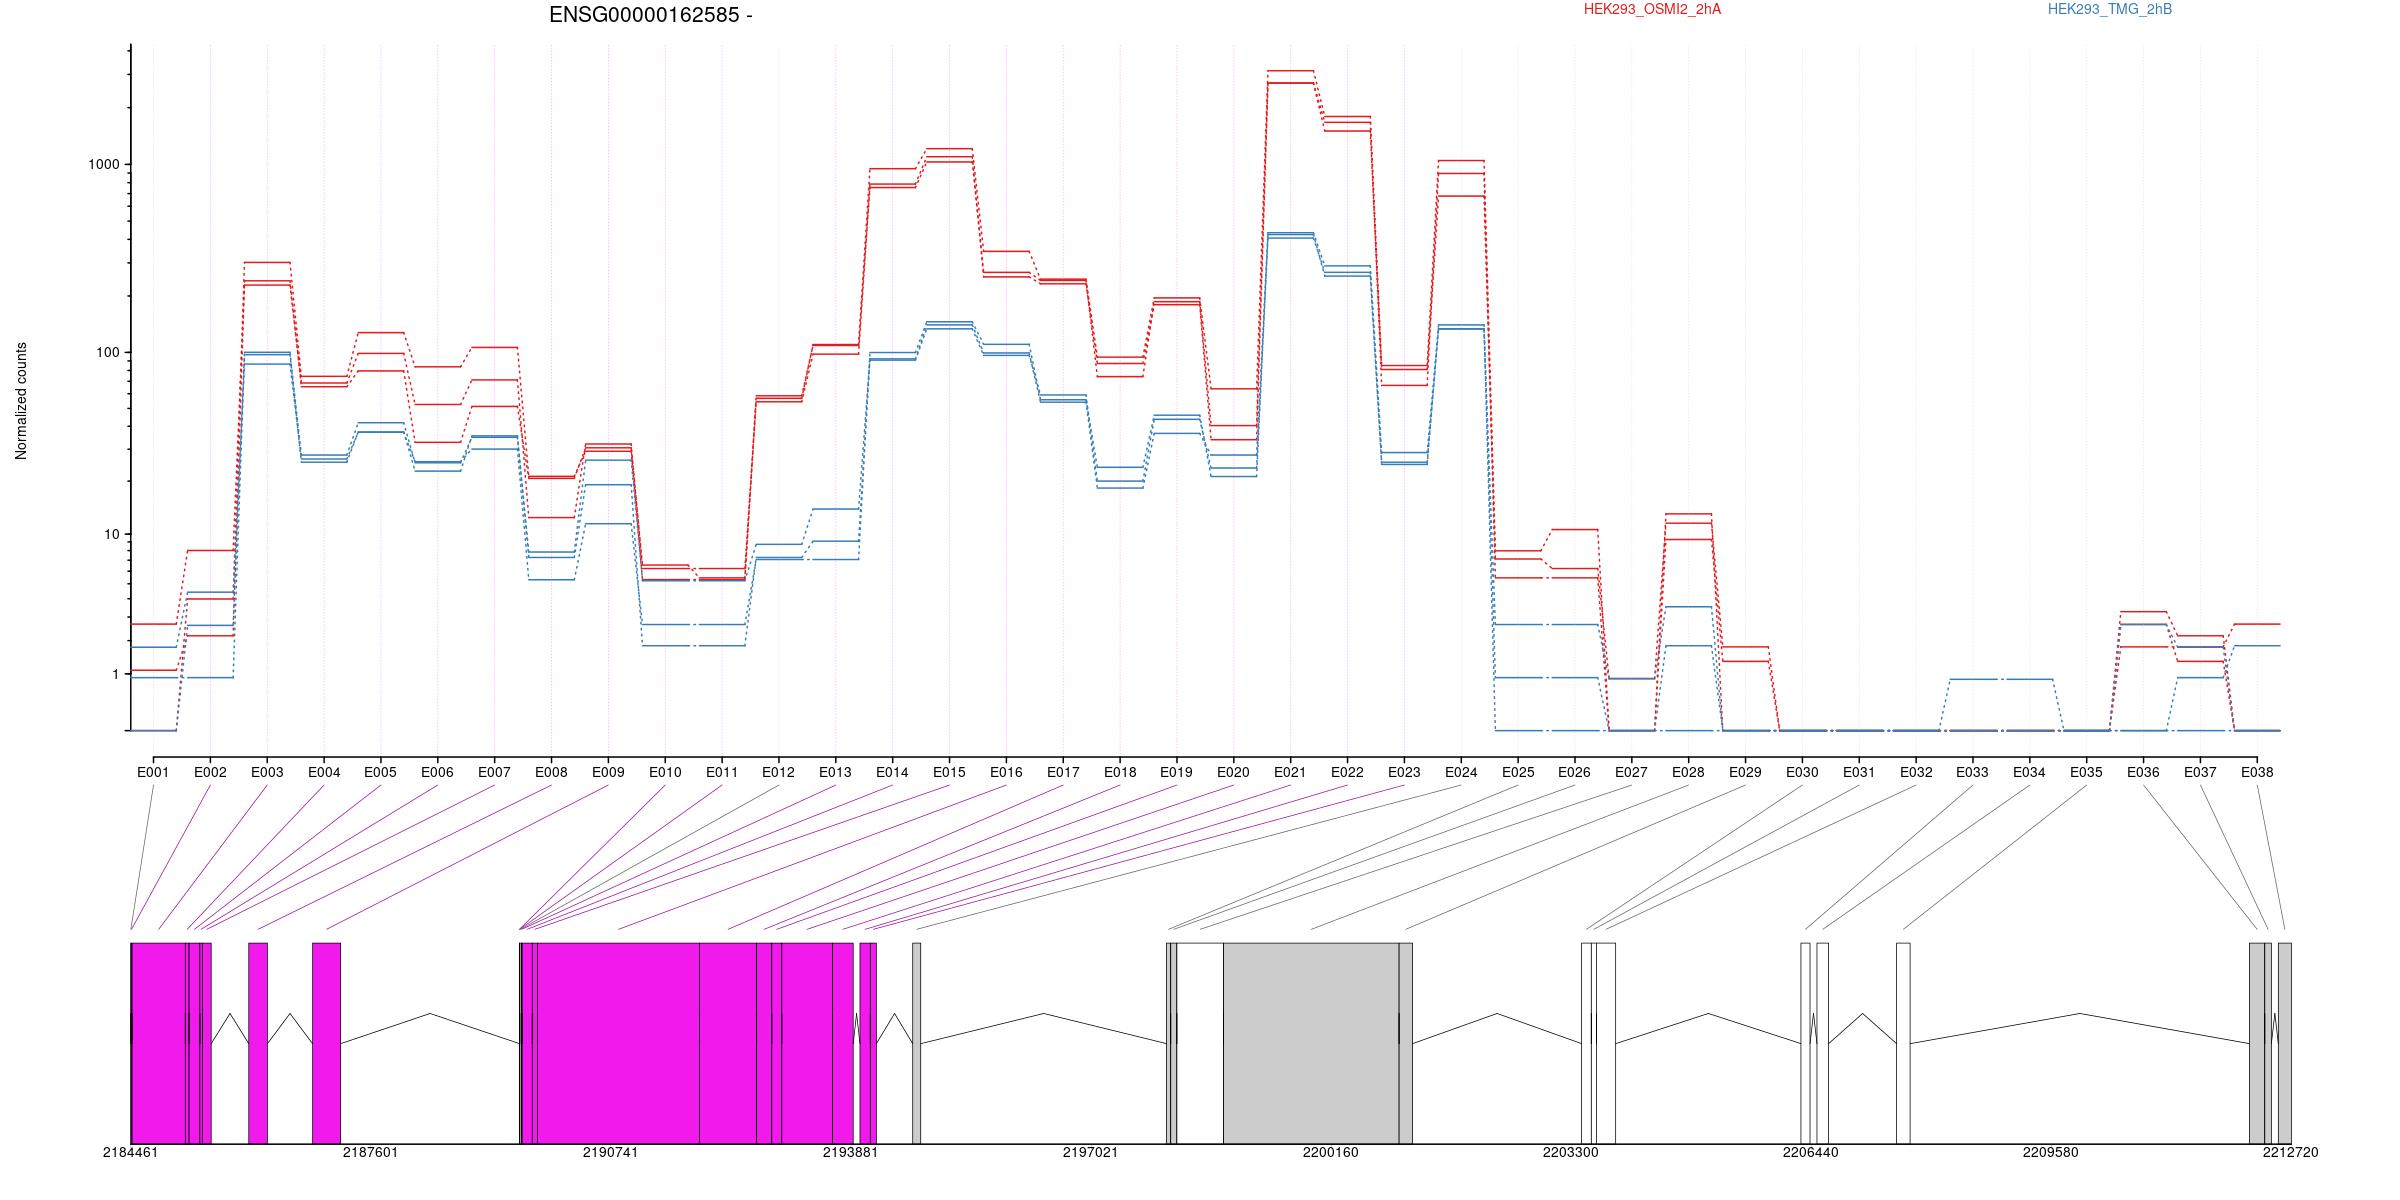Click exon label E004
2400x1200 pixels.
(324, 772)
